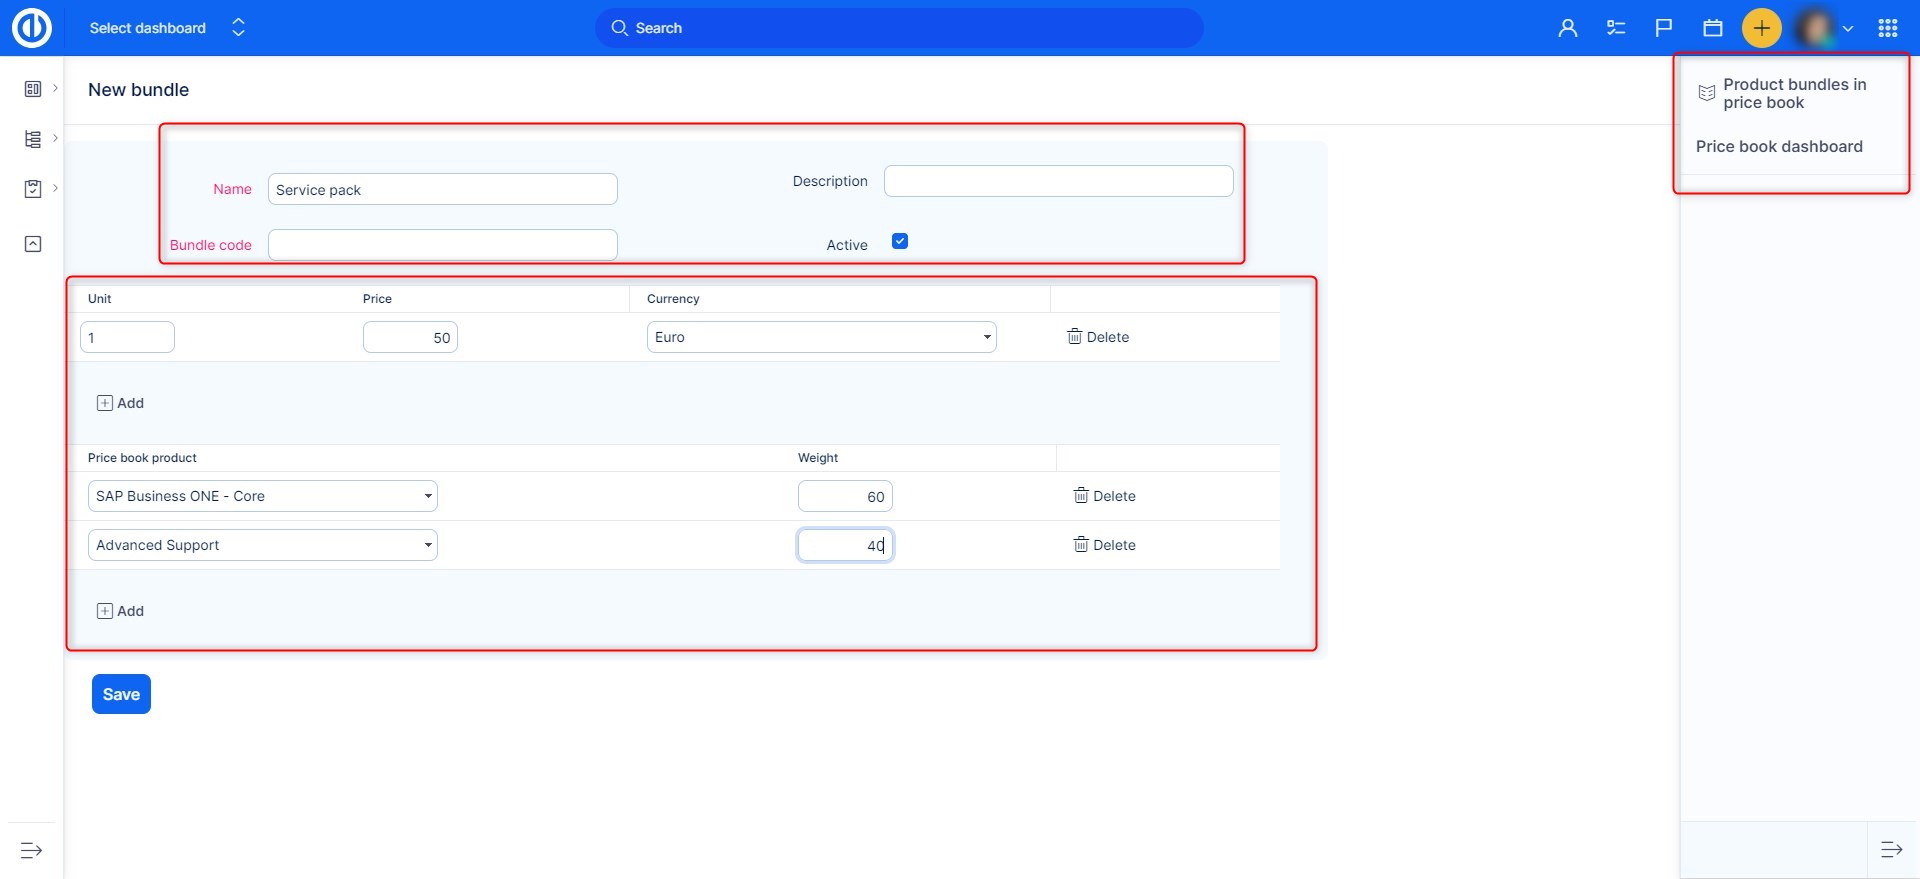Expand the left sidebar with arrow icon

(31, 850)
